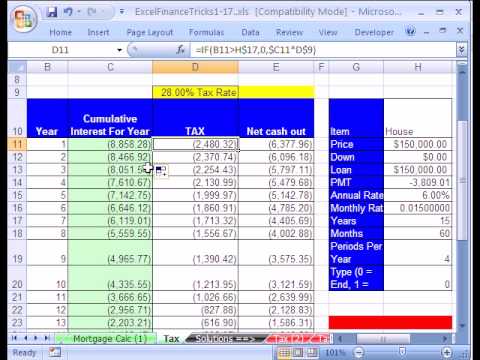Go to first sheet tab navigation arrow
Viewport: 480px width, 360px height.
pos(14,338)
